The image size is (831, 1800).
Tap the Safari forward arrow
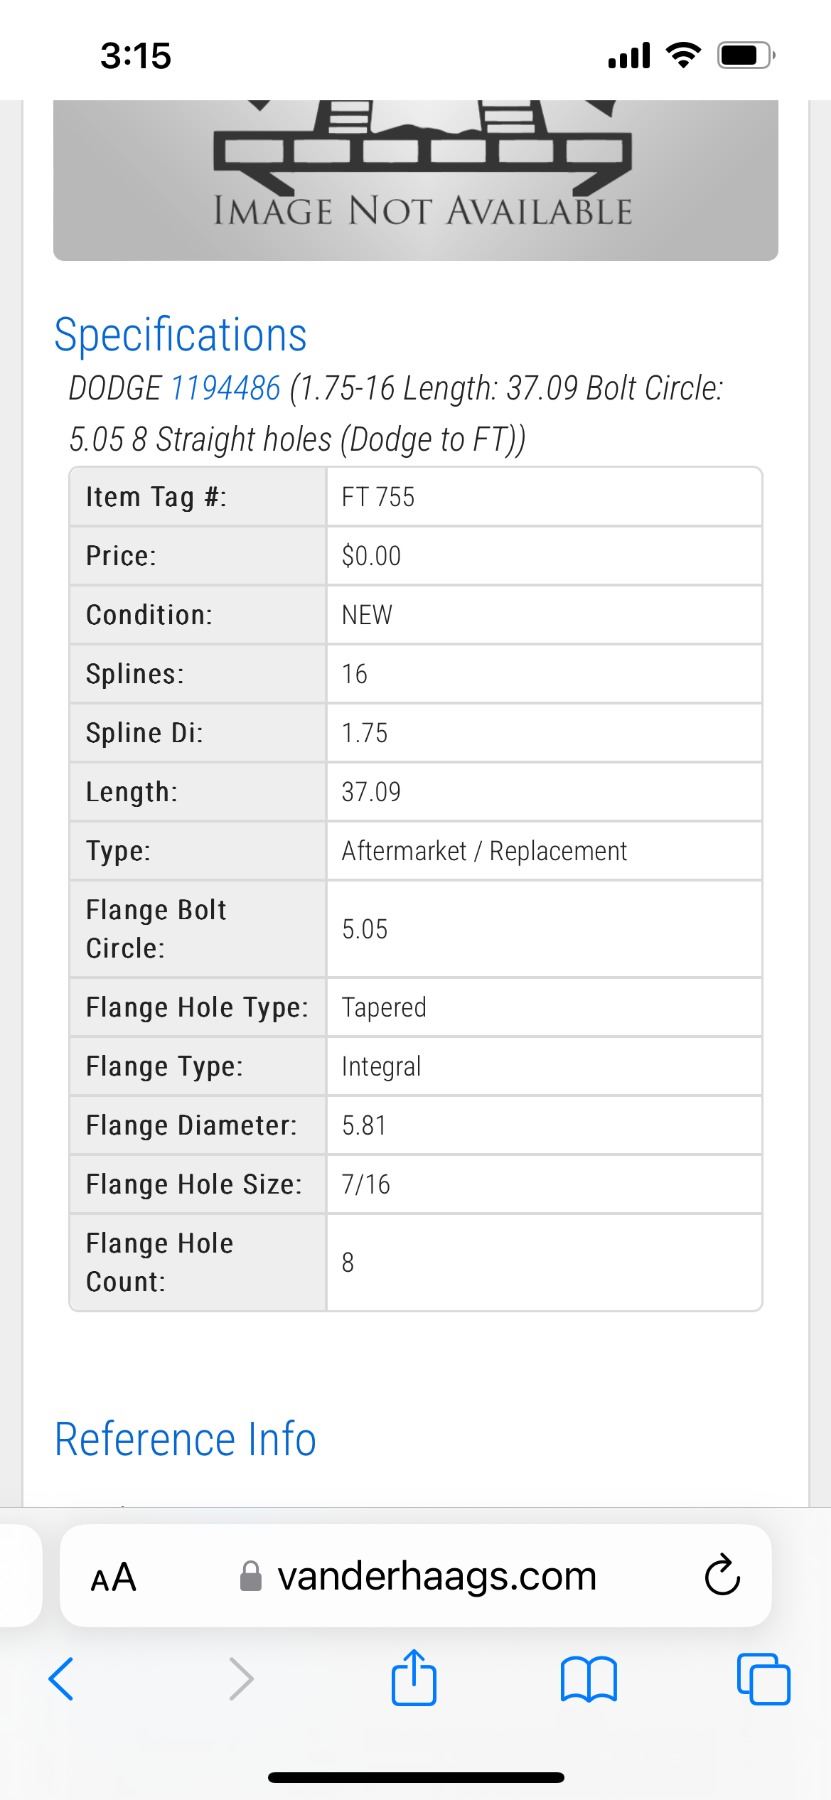point(241,1678)
